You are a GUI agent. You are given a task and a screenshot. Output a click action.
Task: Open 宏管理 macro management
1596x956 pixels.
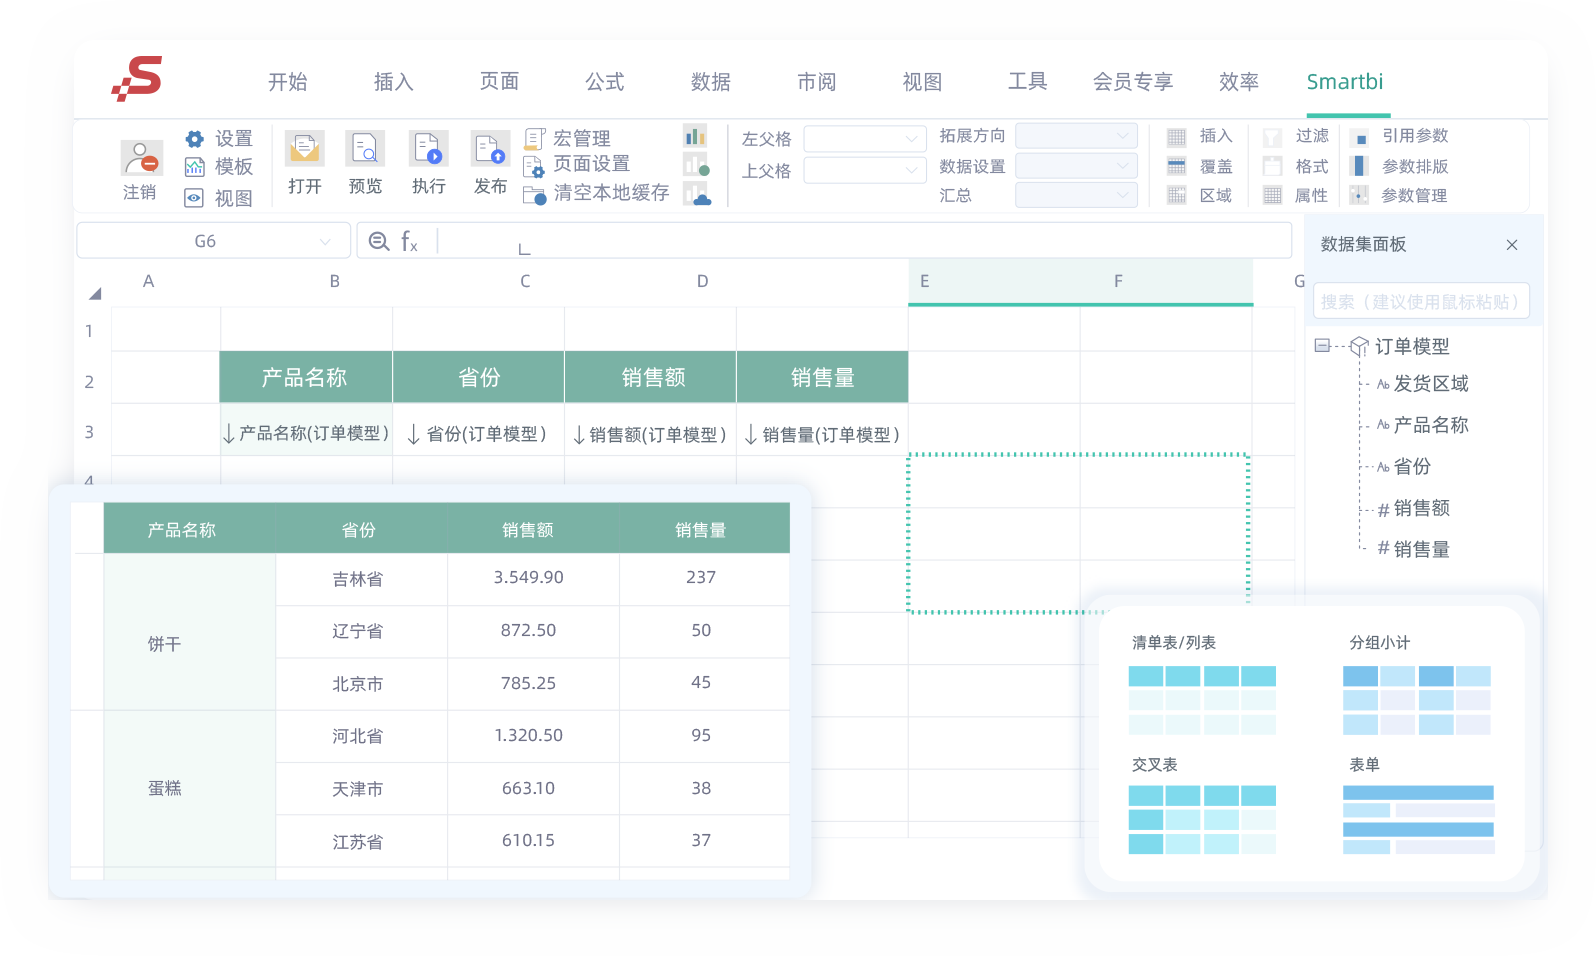[580, 138]
